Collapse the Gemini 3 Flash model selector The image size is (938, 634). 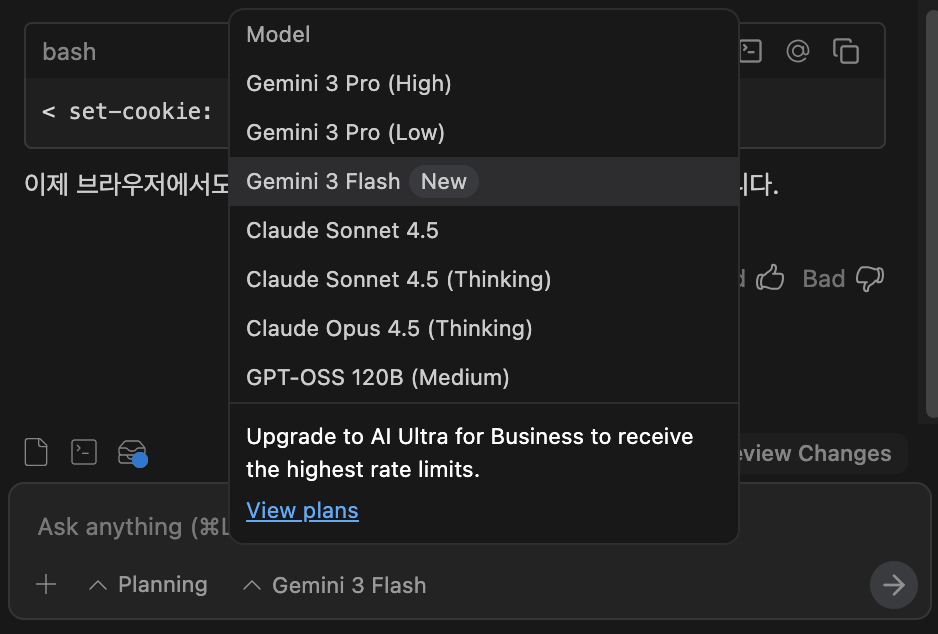335,585
